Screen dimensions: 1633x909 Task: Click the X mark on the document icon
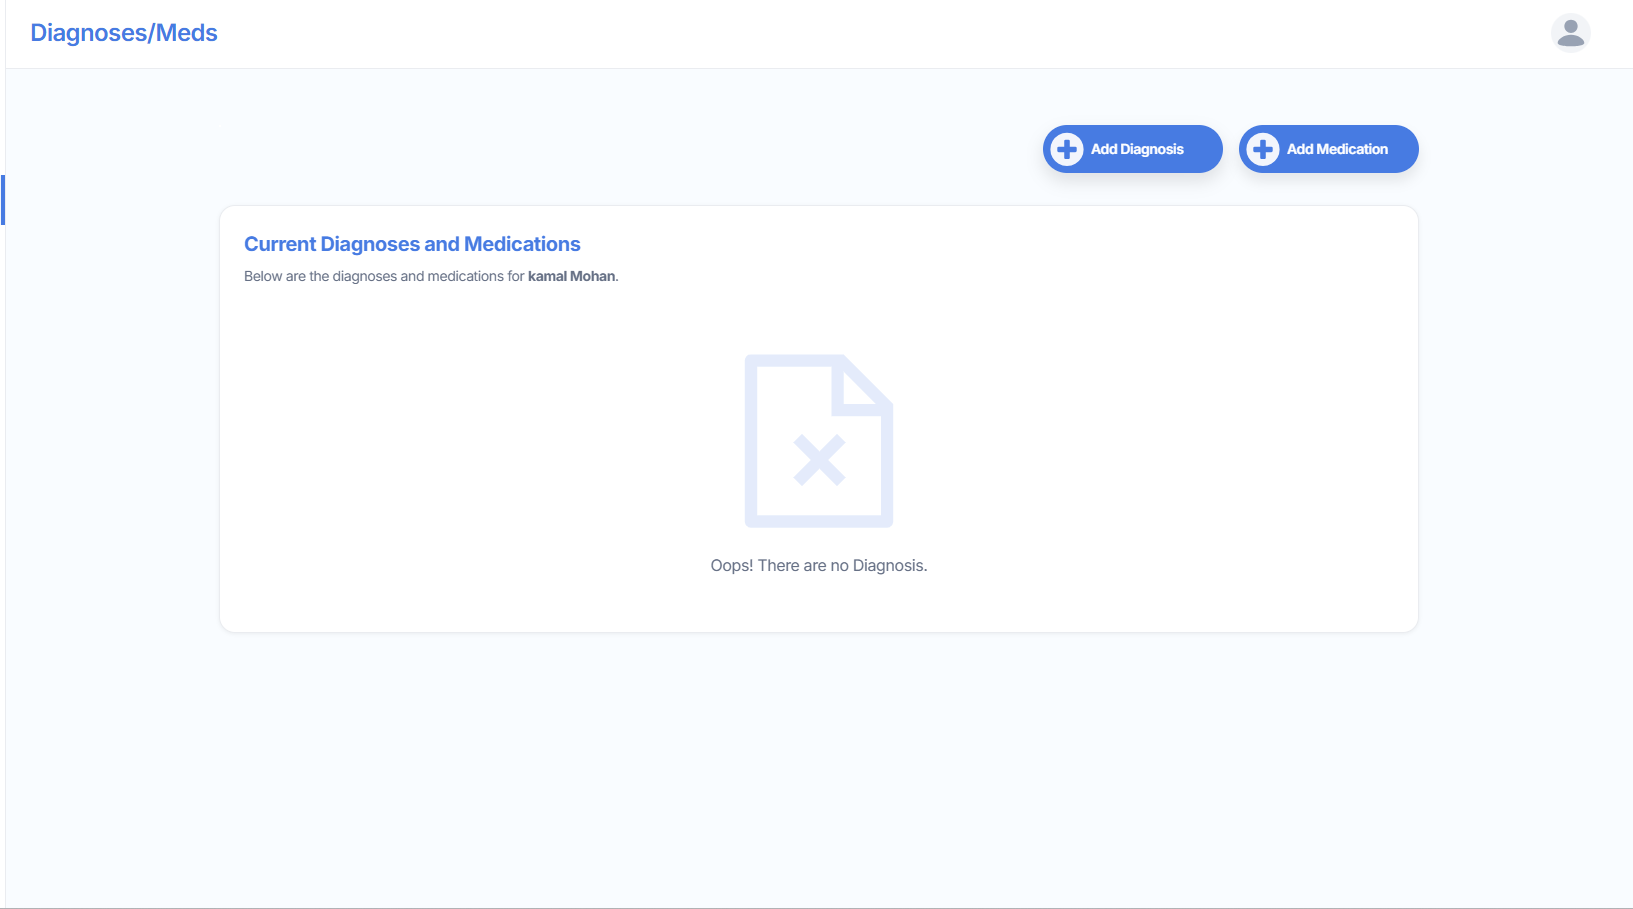coord(819,461)
